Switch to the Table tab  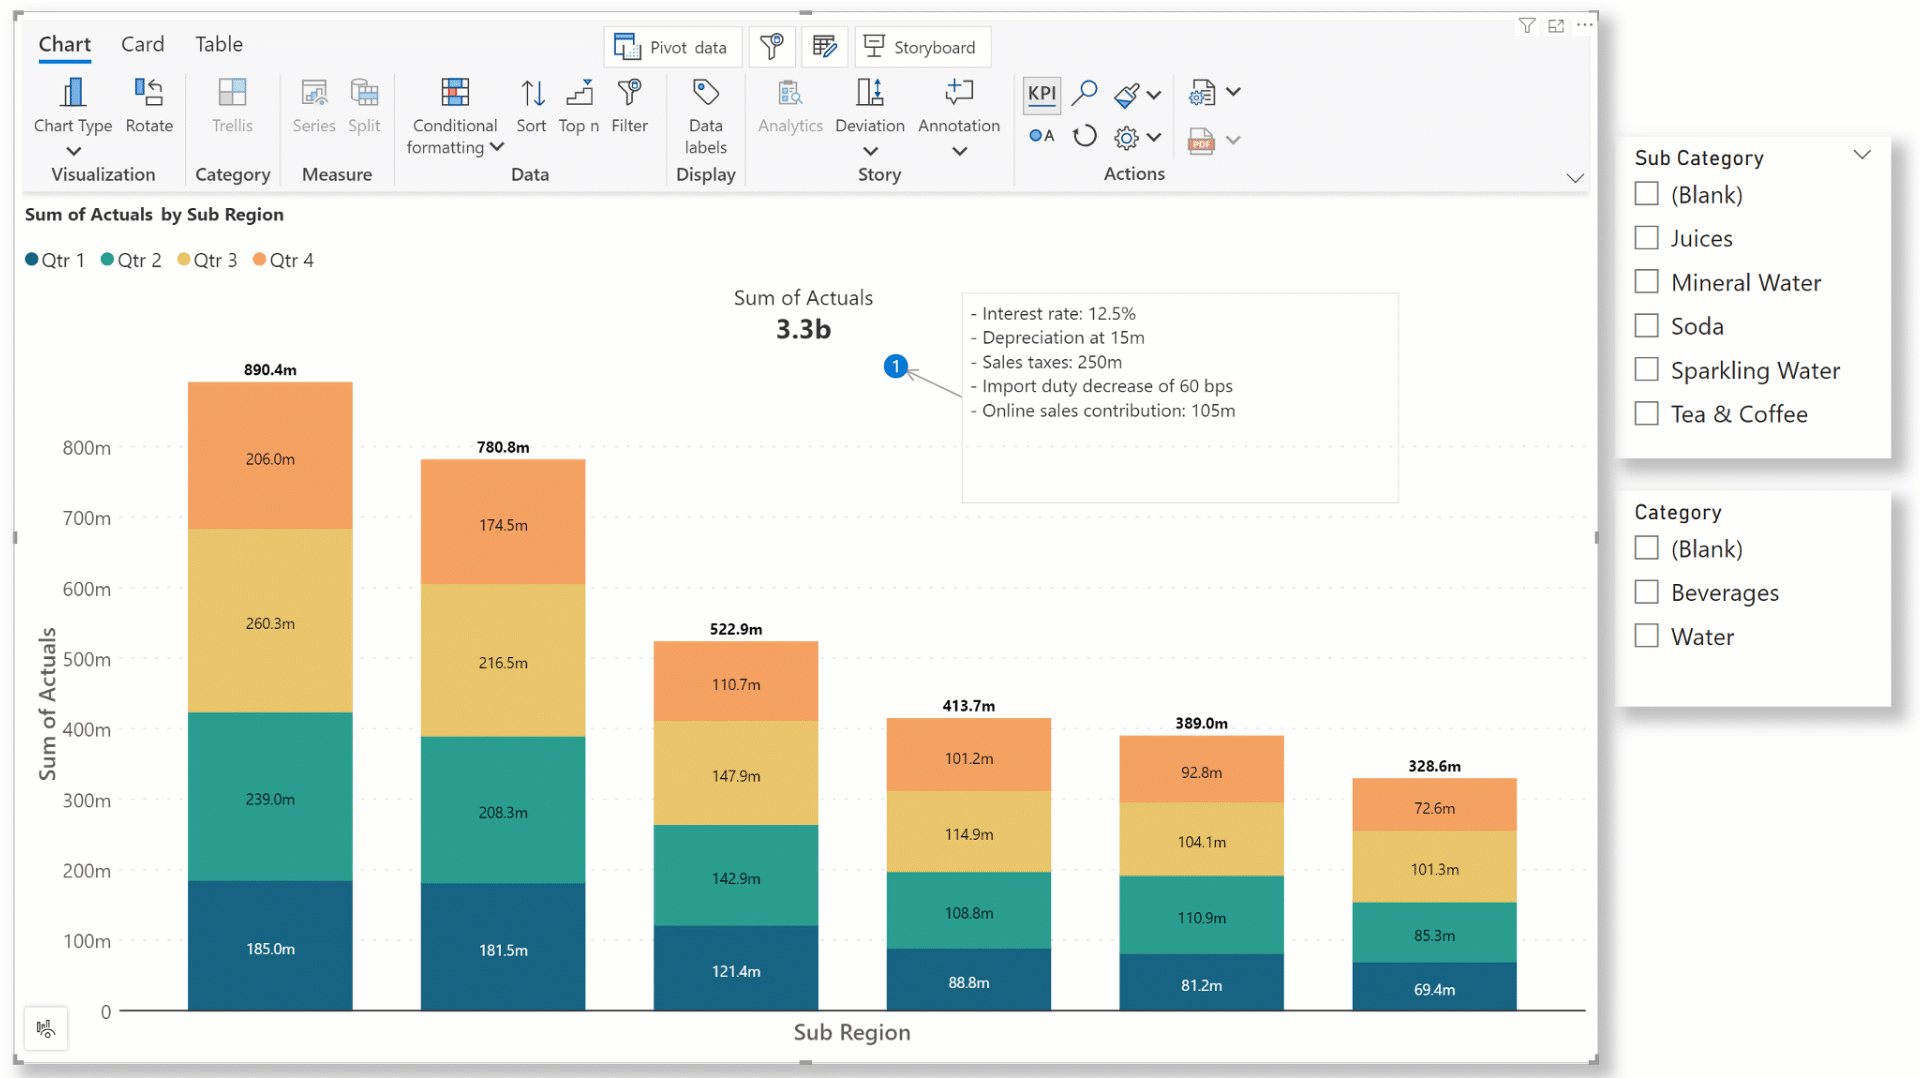point(218,44)
